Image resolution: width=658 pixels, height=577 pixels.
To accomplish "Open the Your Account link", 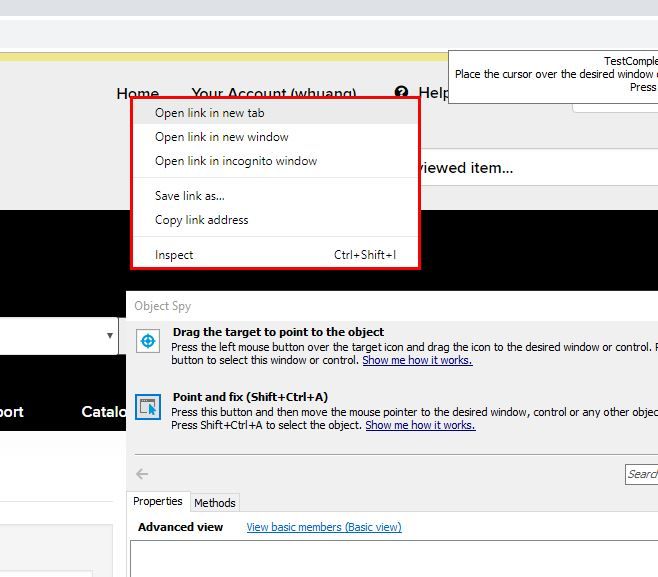I will tap(273, 93).
